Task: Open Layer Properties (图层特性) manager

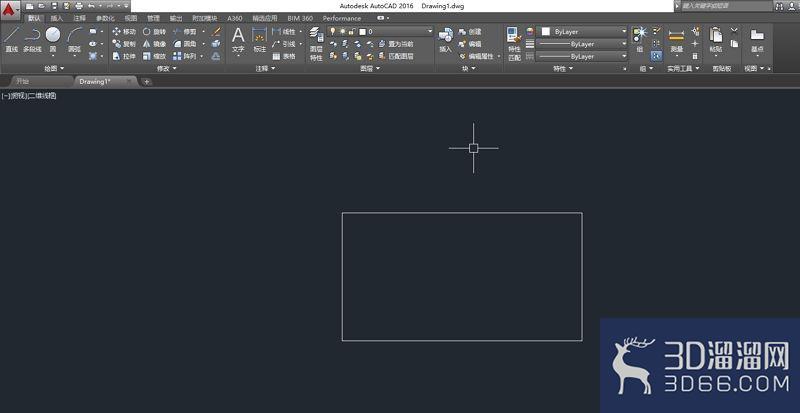Action: point(316,44)
